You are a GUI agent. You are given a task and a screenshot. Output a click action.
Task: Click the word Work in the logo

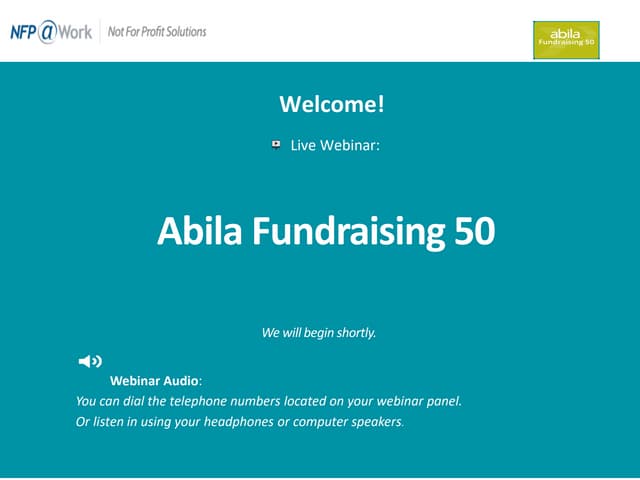(x=77, y=32)
